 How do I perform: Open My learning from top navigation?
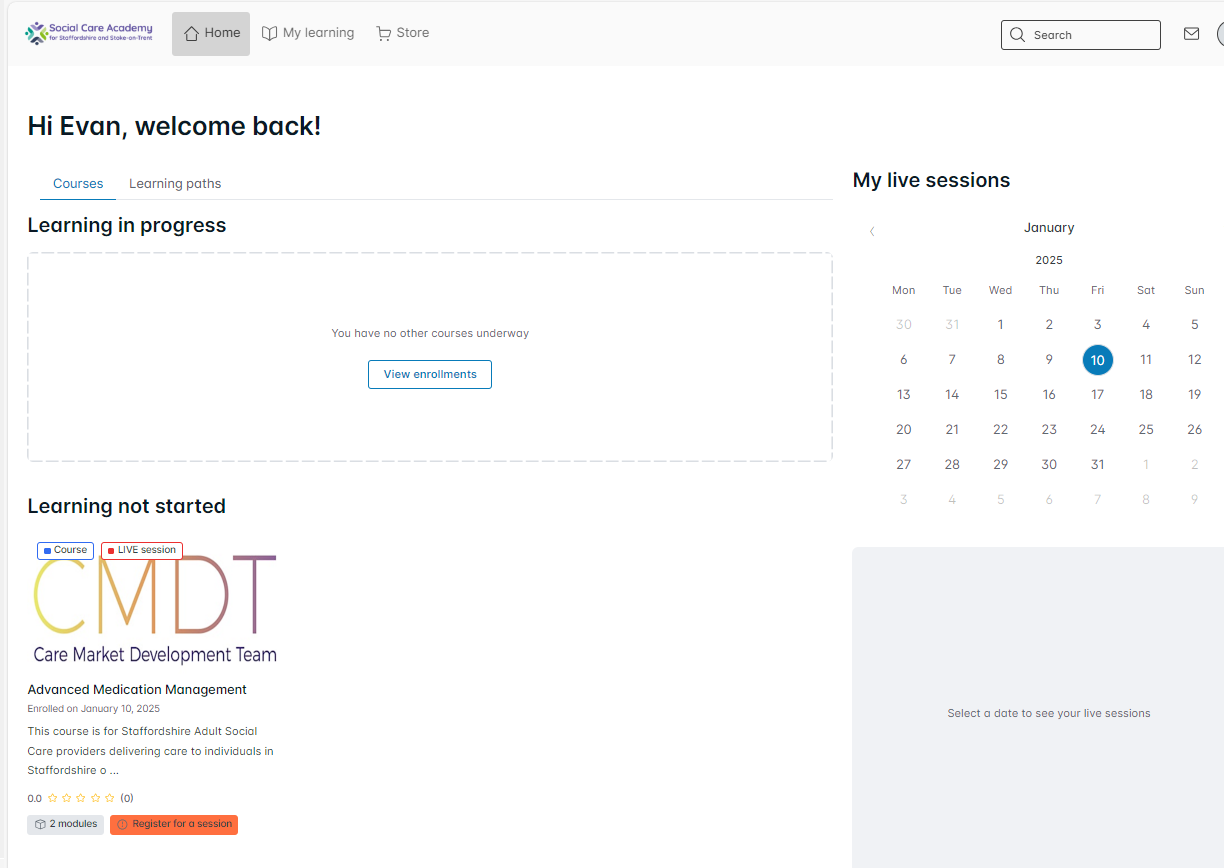[x=308, y=33]
